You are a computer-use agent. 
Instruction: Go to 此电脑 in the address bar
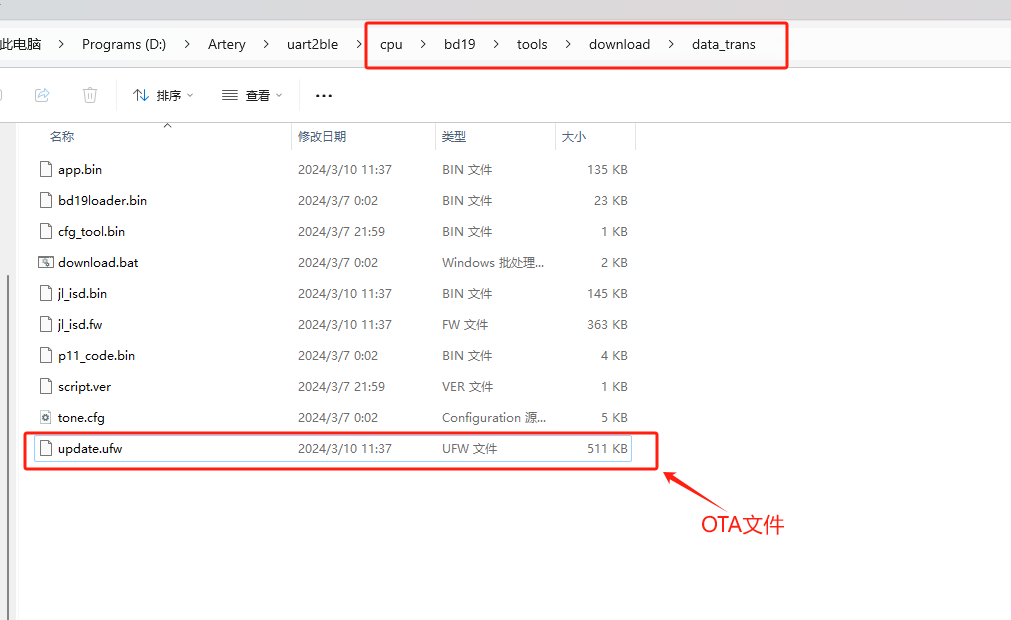[x=21, y=44]
